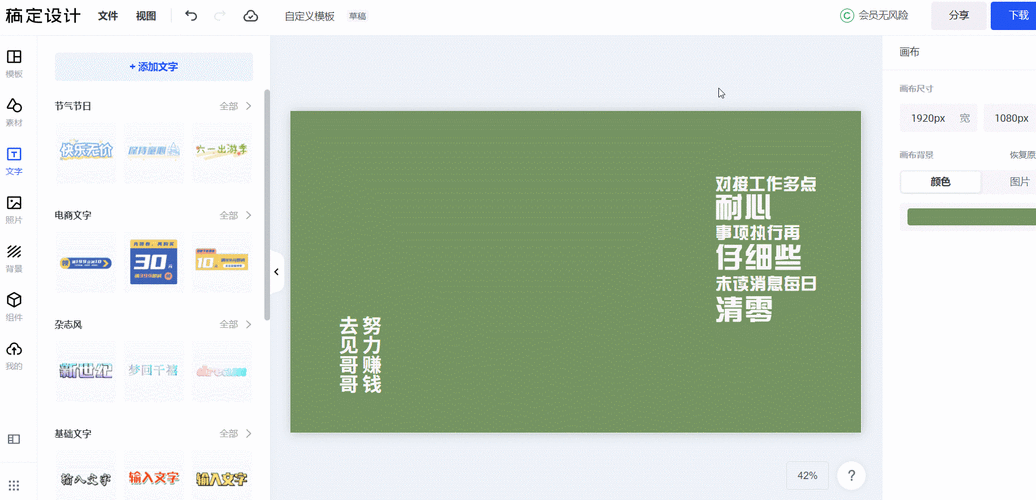
Task: Select the 梦回千禧 text style thumbnail
Action: (154, 371)
